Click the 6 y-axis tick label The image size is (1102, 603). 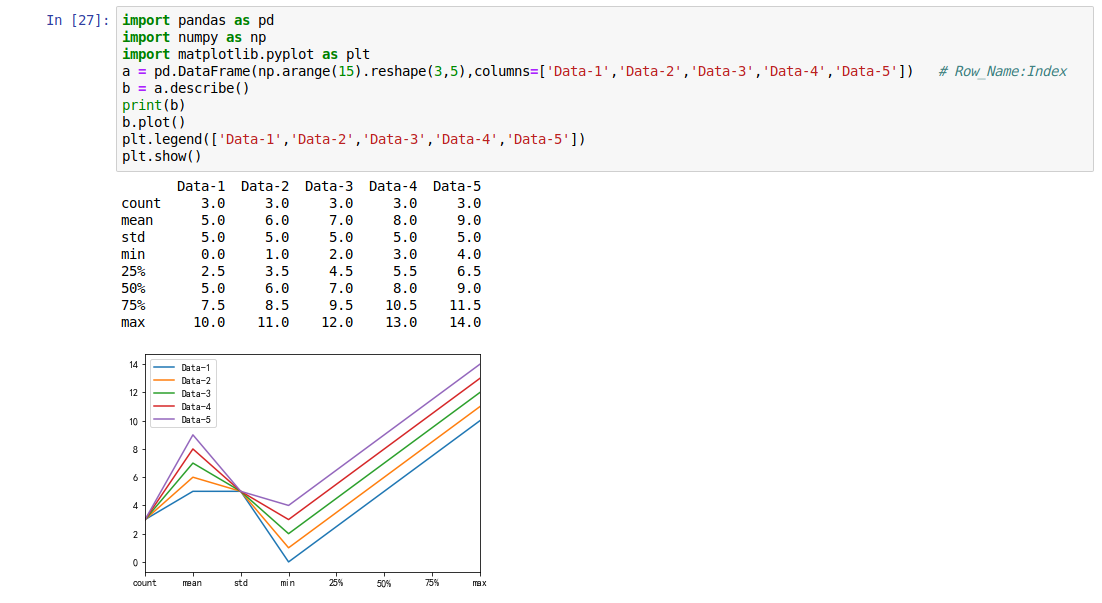tap(136, 478)
